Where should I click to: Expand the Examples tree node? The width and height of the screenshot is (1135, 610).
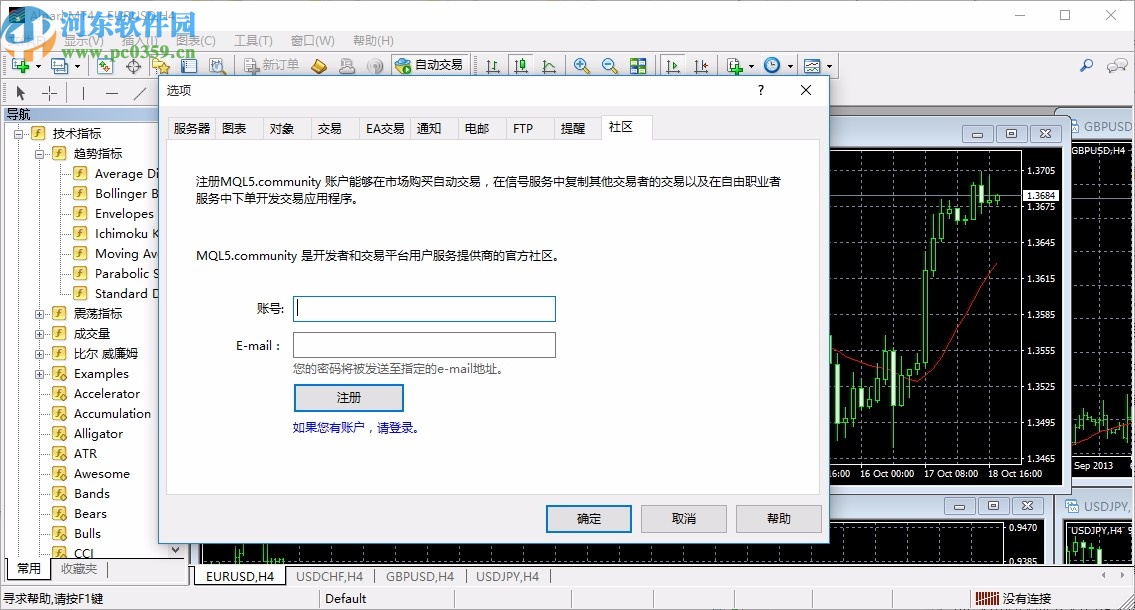[x=40, y=374]
